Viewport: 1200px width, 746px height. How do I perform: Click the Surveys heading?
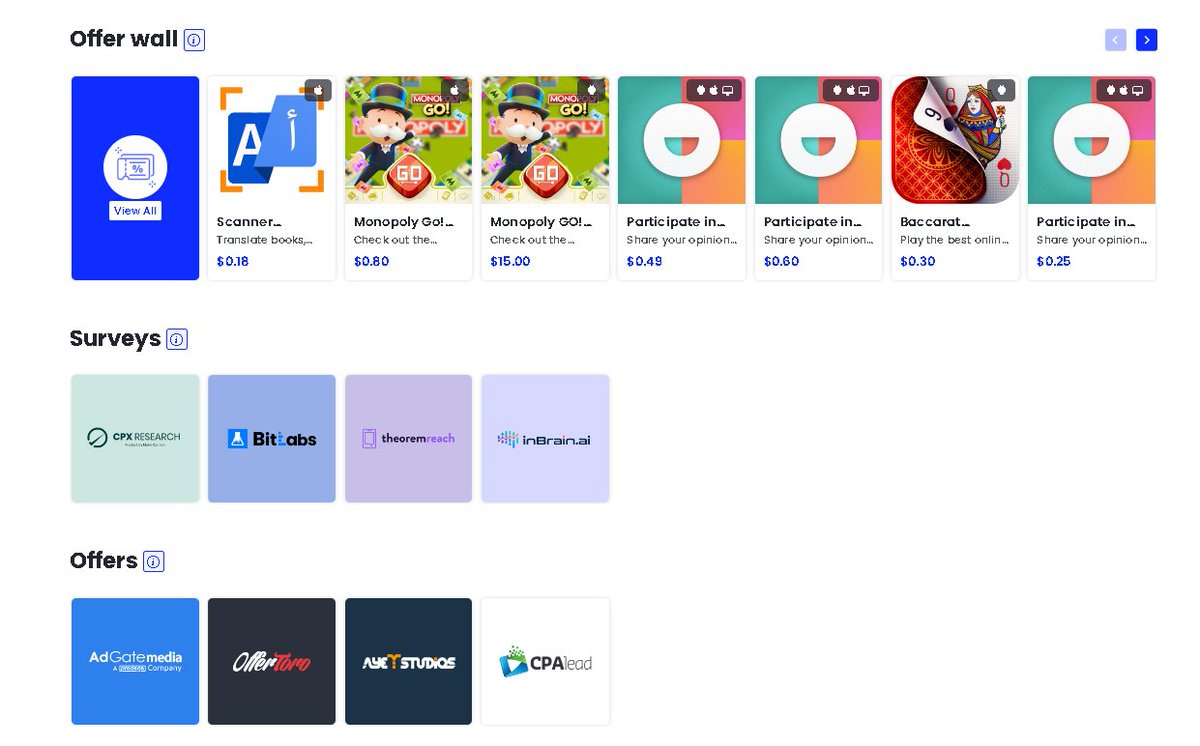(x=115, y=339)
